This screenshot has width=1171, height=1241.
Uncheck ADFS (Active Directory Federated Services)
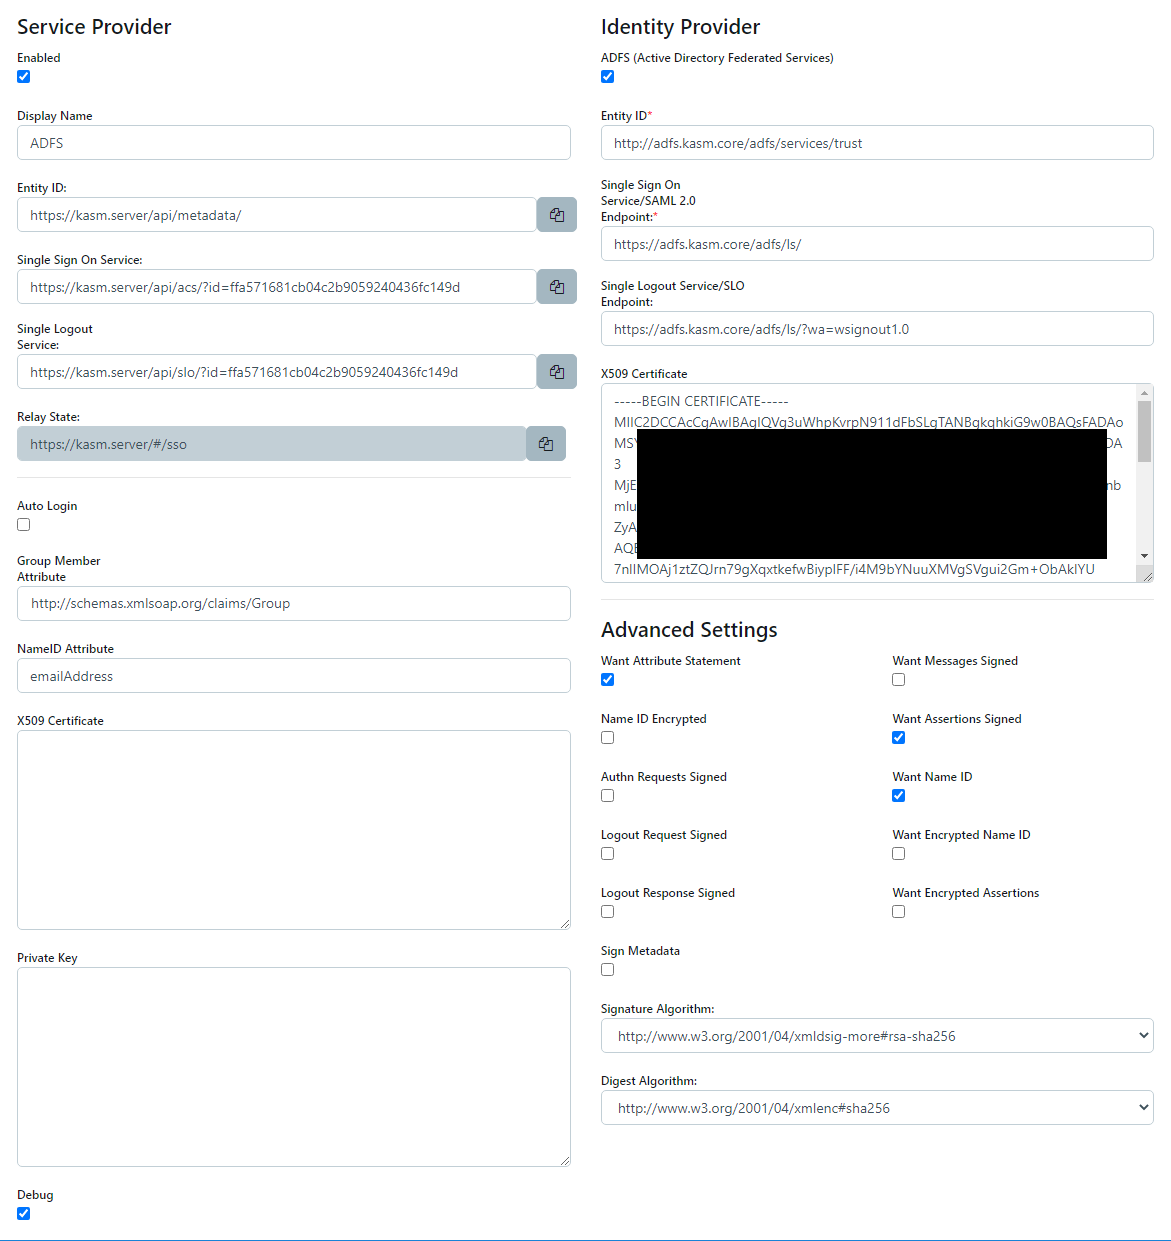coord(607,76)
